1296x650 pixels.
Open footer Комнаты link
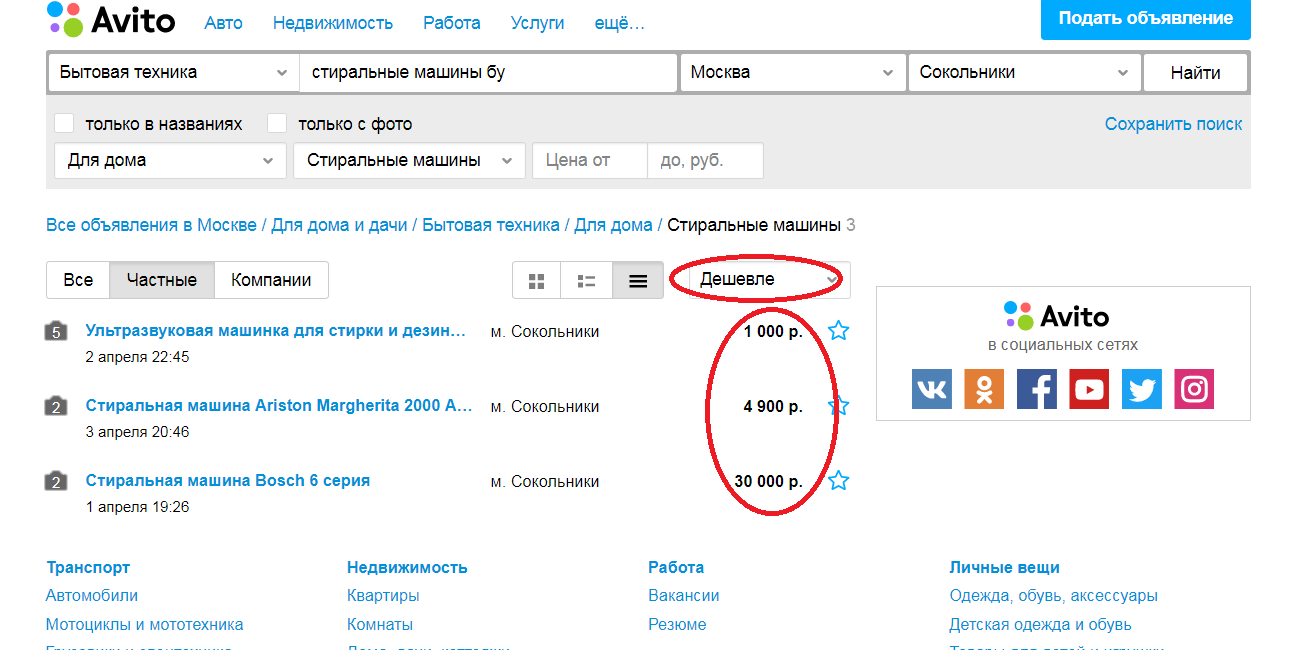(x=380, y=624)
